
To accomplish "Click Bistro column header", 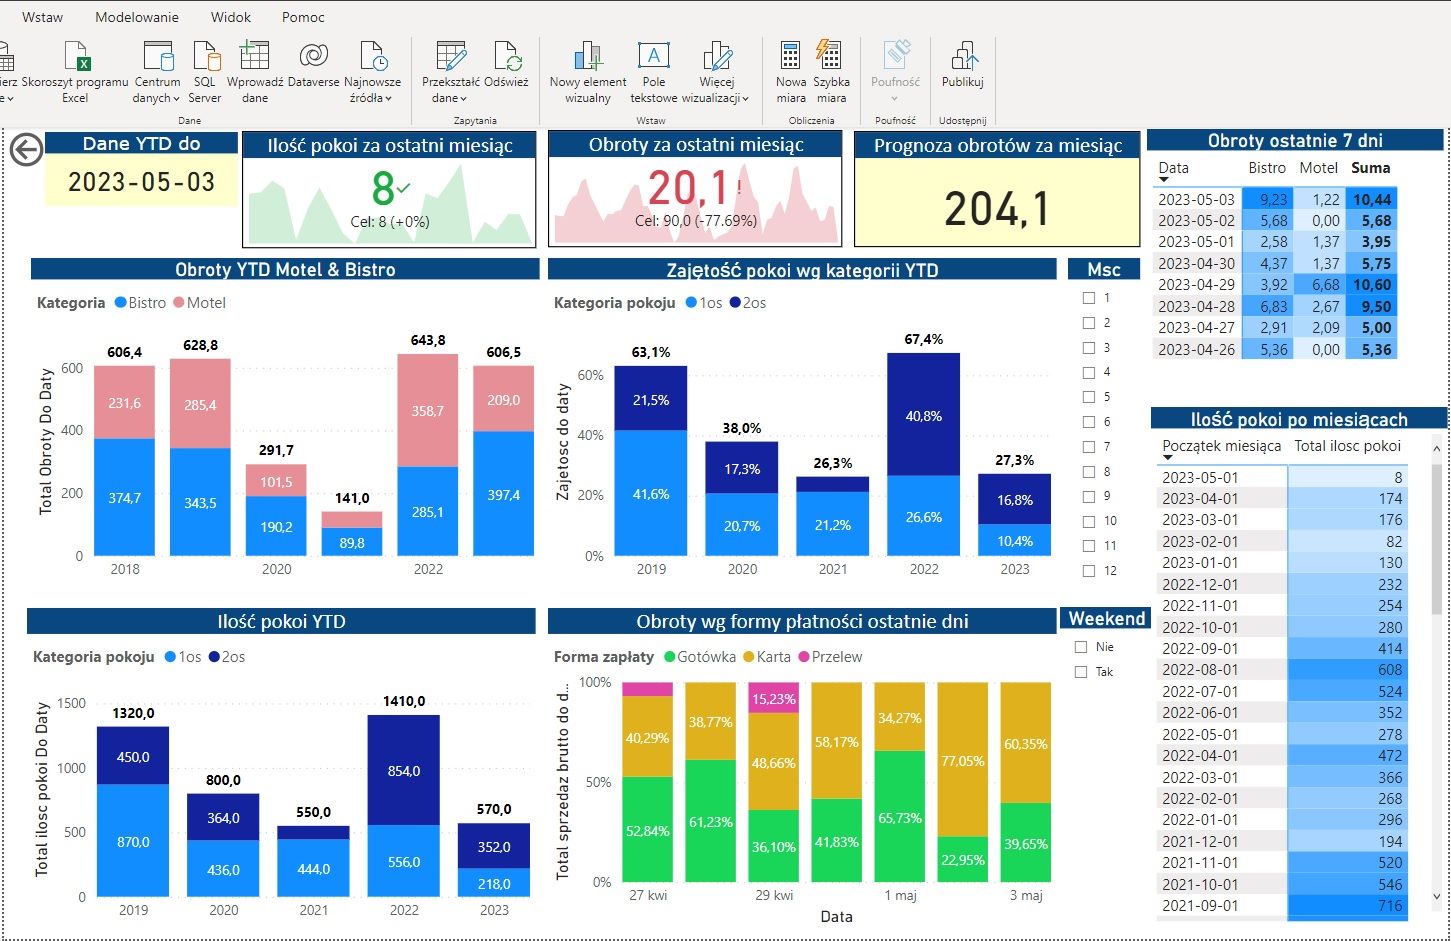I will click(x=1267, y=168).
